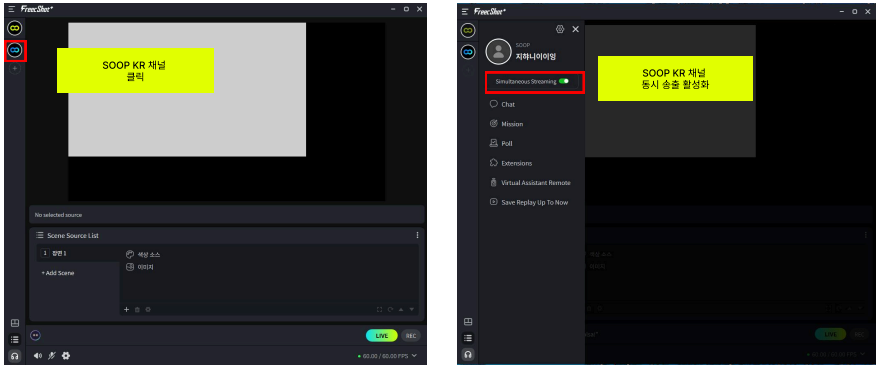Add a new channel with the plus icon in left window
This screenshot has width=880, height=370.
15,69
